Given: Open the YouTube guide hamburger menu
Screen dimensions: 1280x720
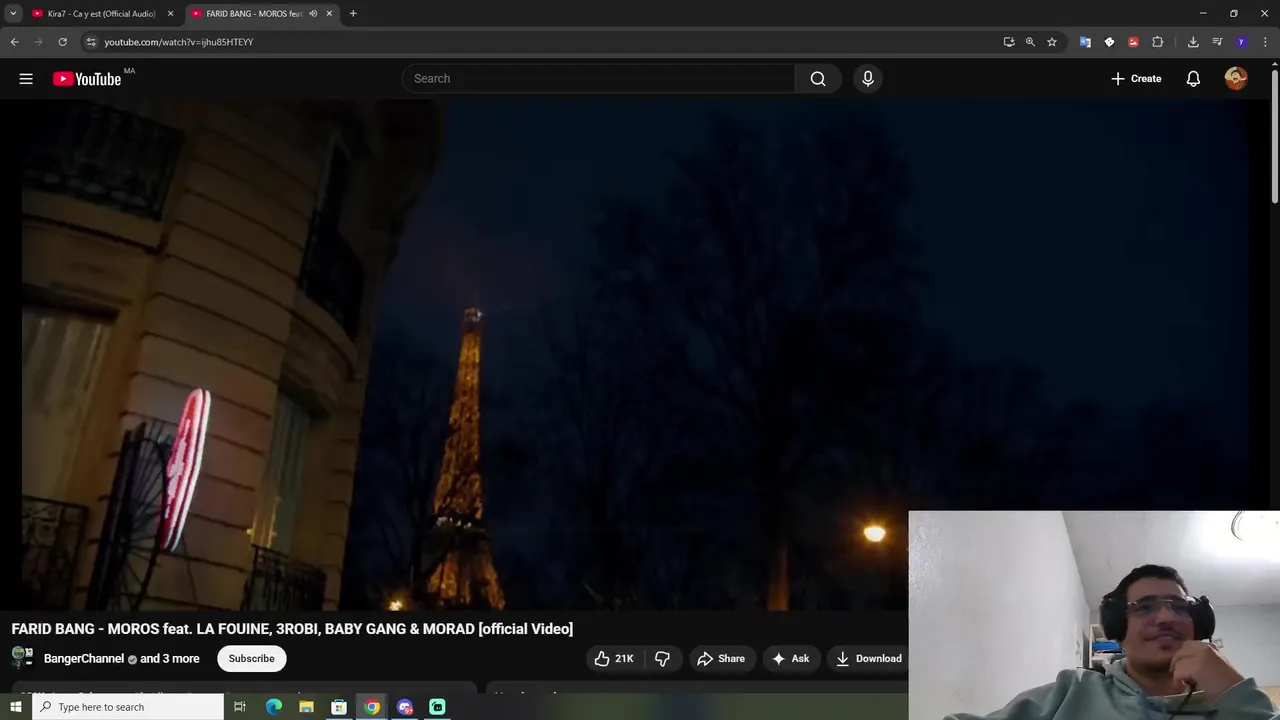Looking at the screenshot, I should pos(26,79).
